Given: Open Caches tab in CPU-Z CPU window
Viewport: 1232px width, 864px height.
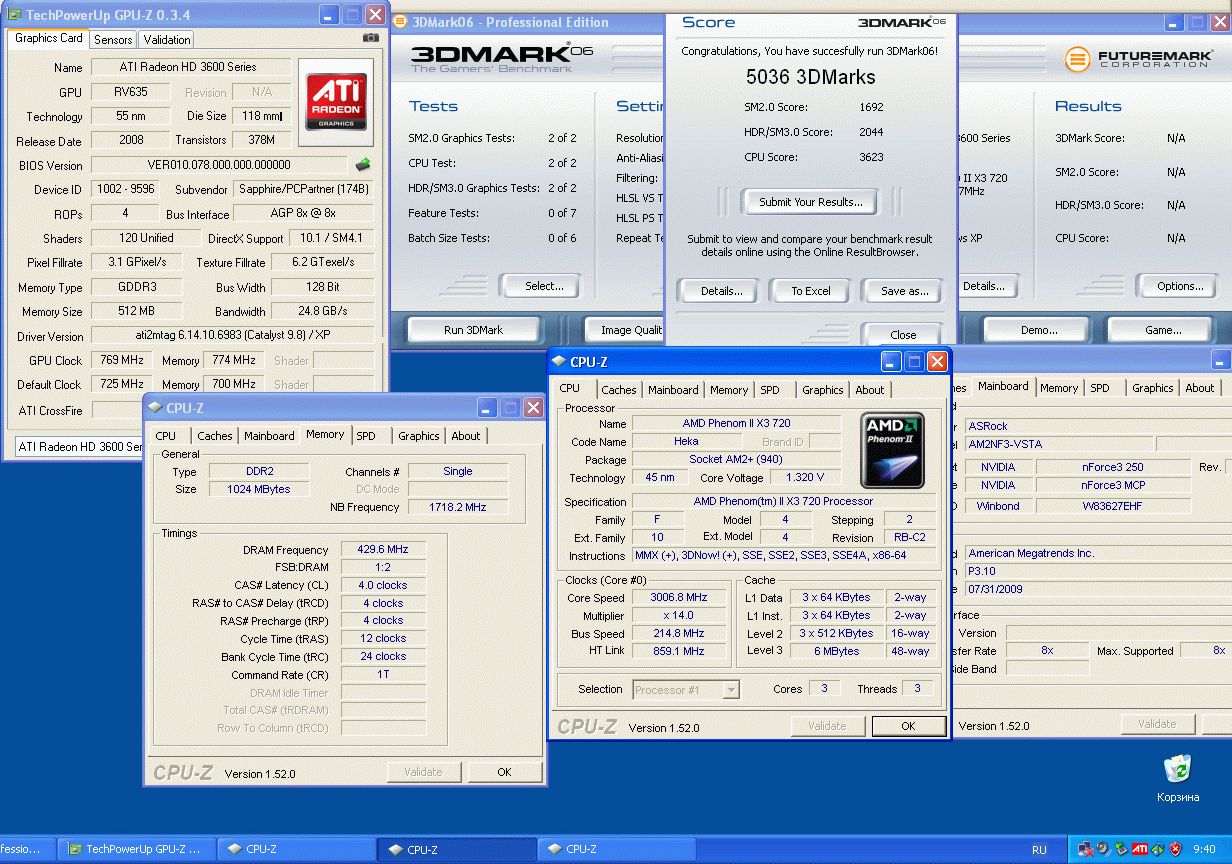Looking at the screenshot, I should pos(618,390).
